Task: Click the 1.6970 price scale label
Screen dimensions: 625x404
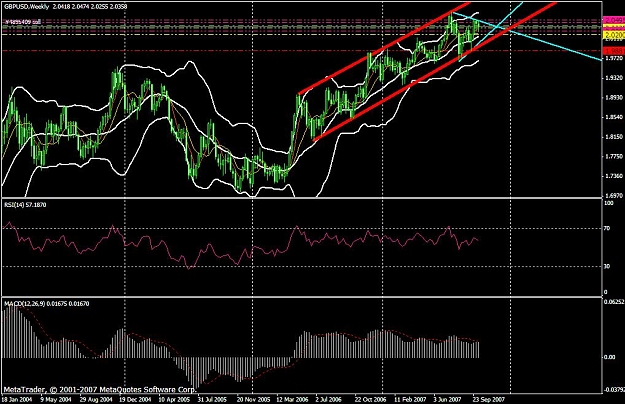Action: click(x=614, y=196)
